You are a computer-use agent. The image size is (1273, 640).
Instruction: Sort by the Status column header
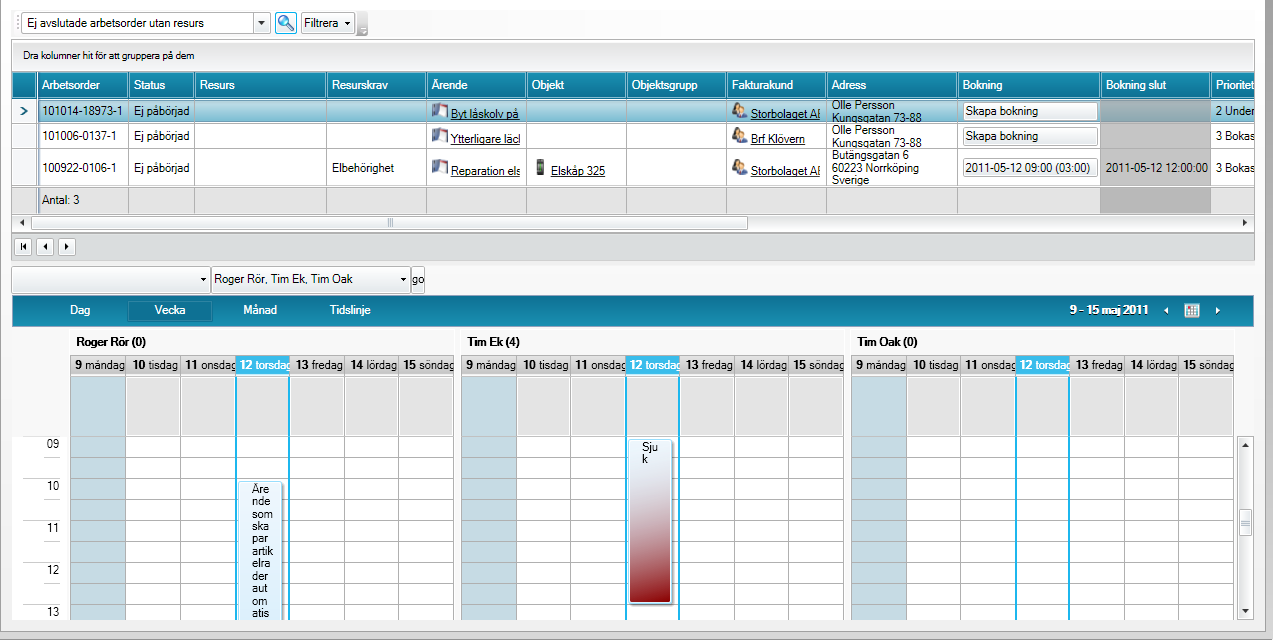162,85
